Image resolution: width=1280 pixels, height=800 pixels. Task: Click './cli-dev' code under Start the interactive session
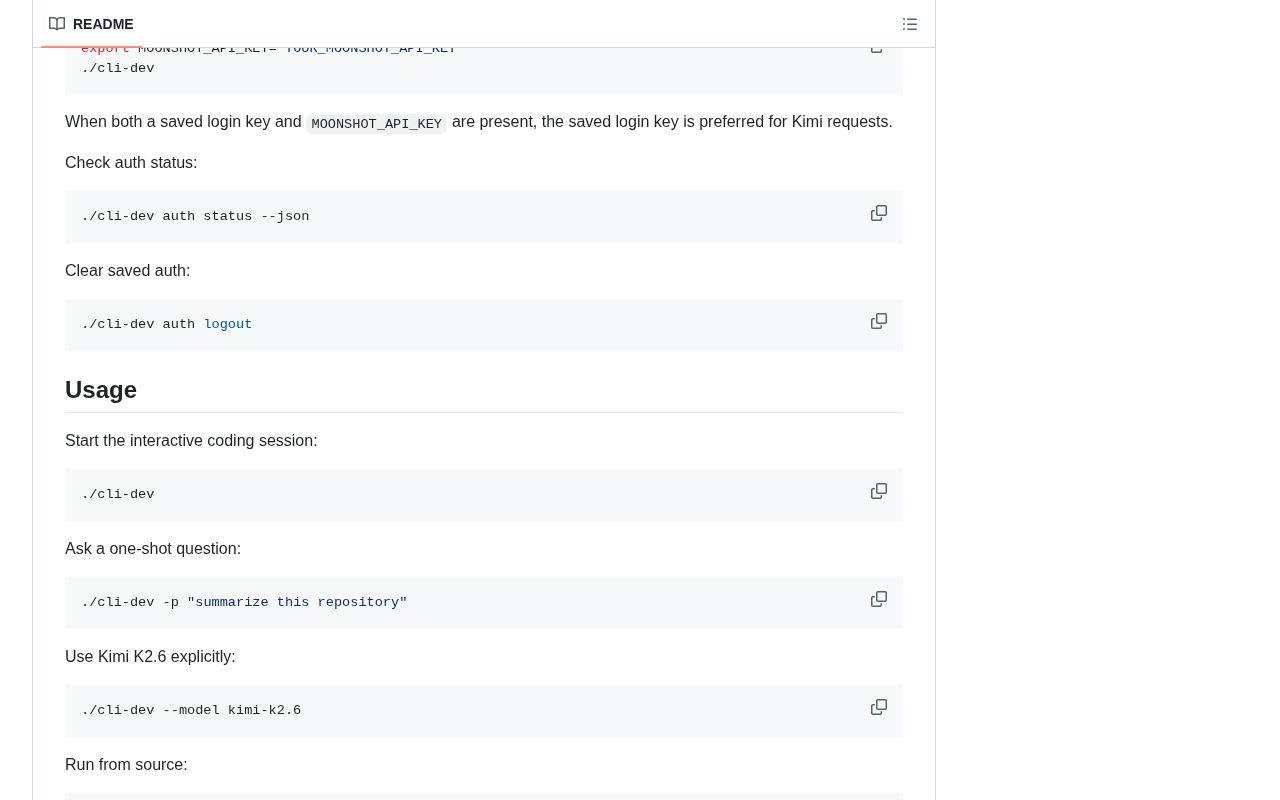click(118, 494)
